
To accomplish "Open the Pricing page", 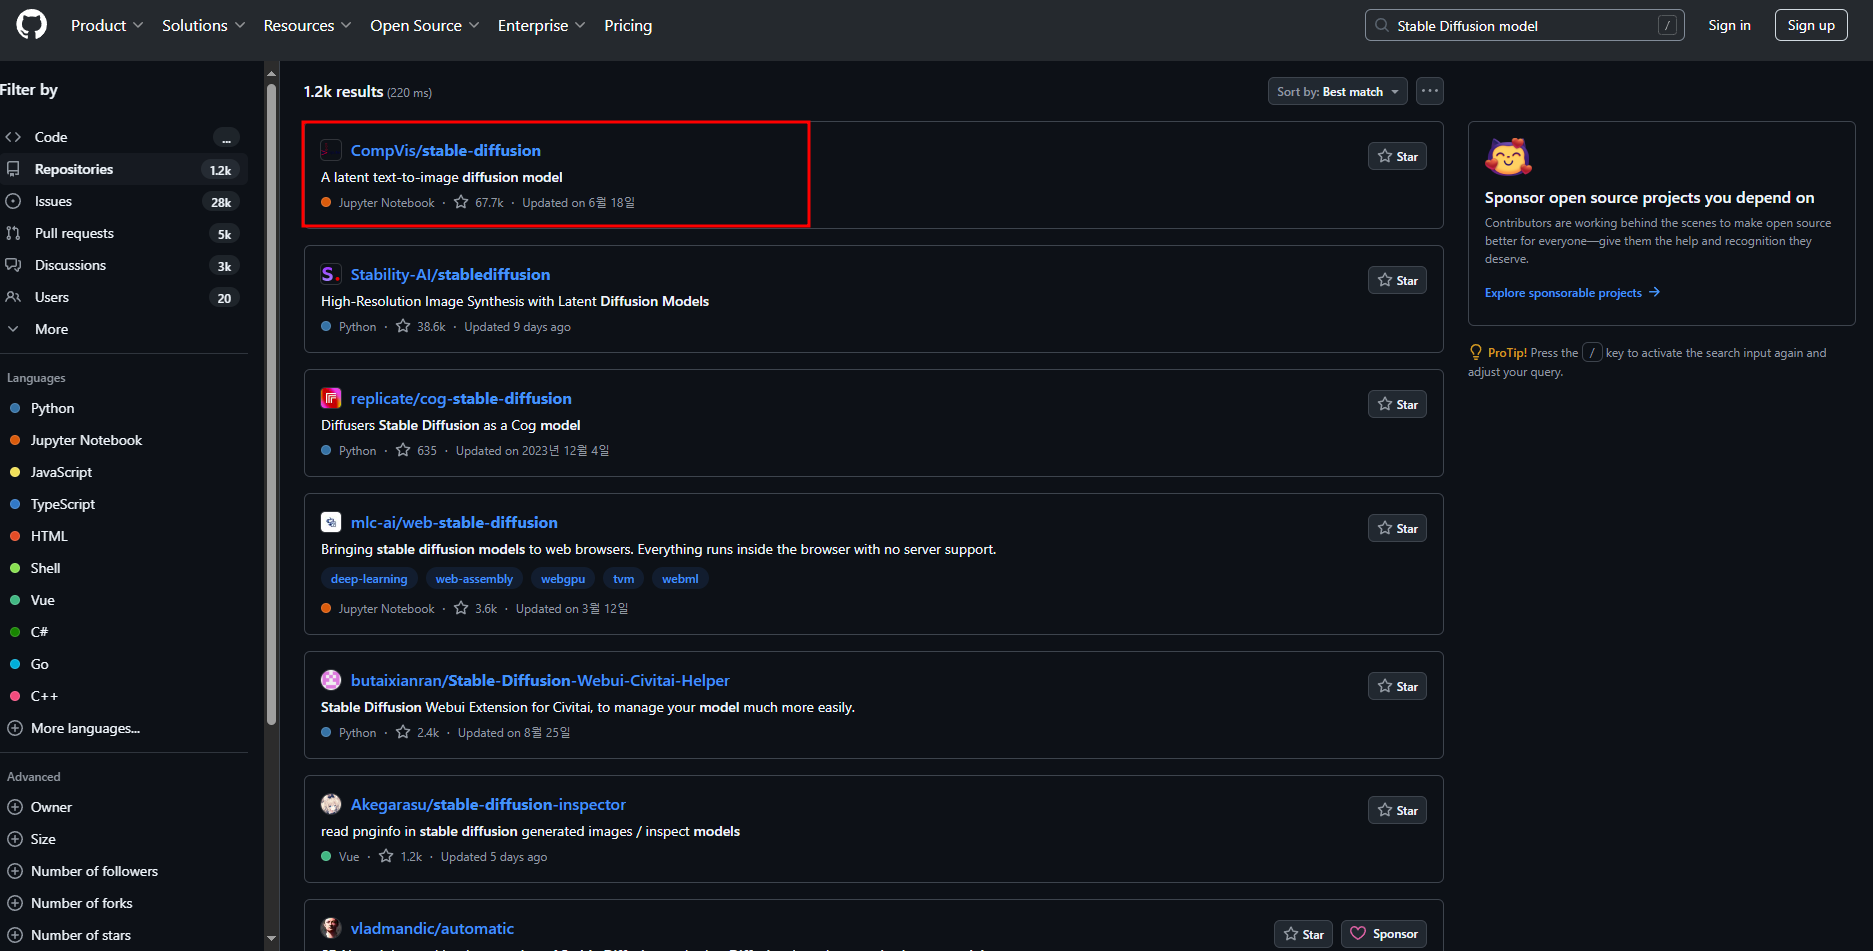I will pyautogui.click(x=628, y=25).
